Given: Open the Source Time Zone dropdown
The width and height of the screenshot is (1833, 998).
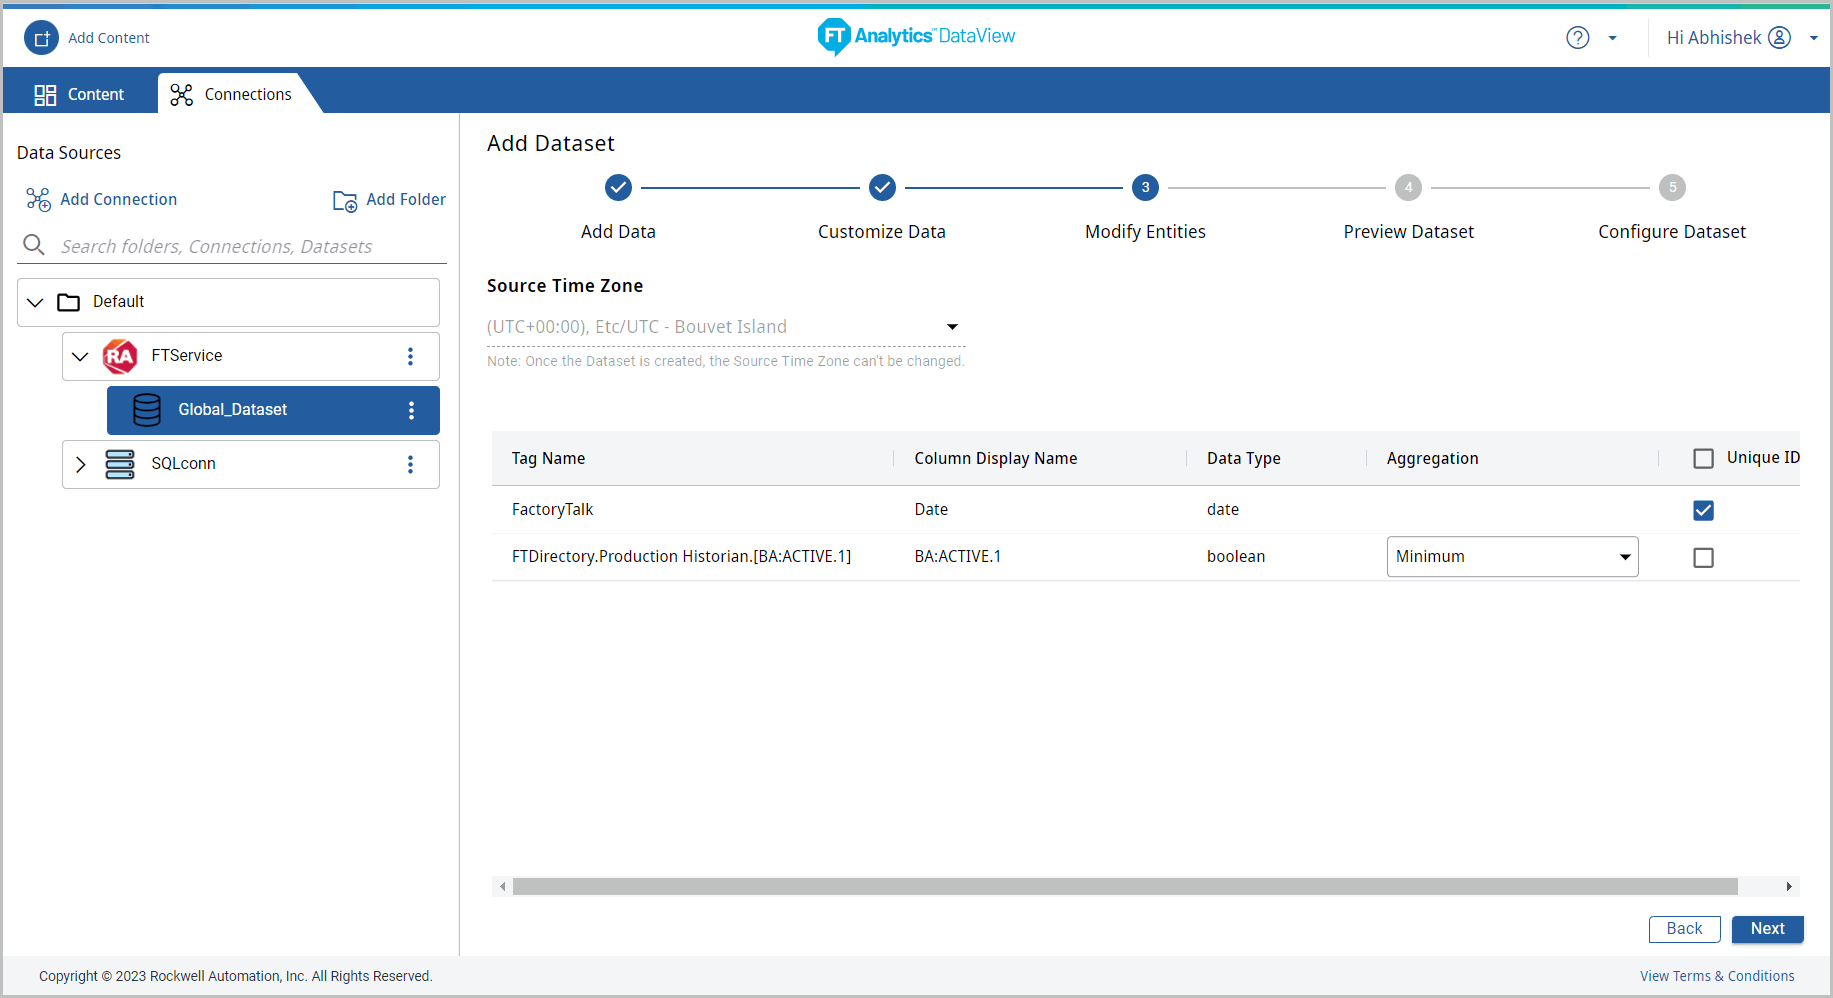Looking at the screenshot, I should (x=725, y=327).
